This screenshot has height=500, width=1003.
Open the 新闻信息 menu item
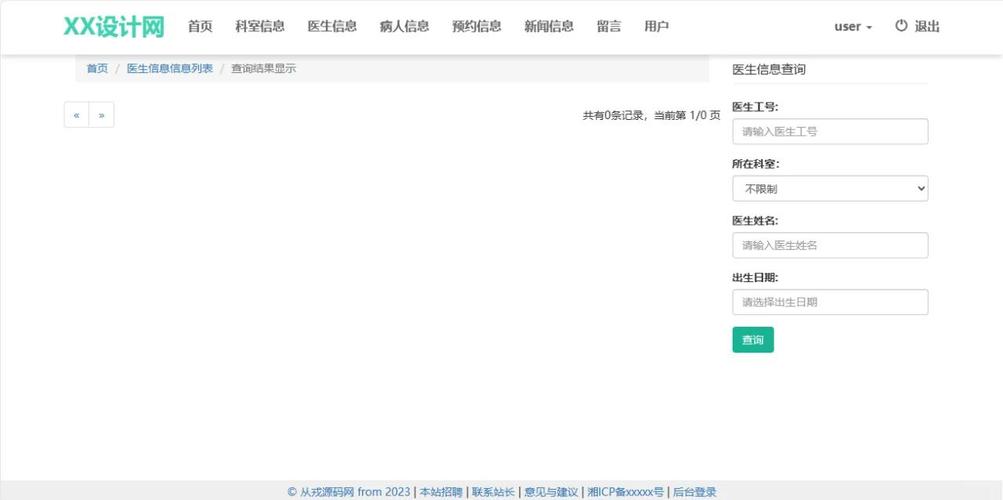(549, 26)
